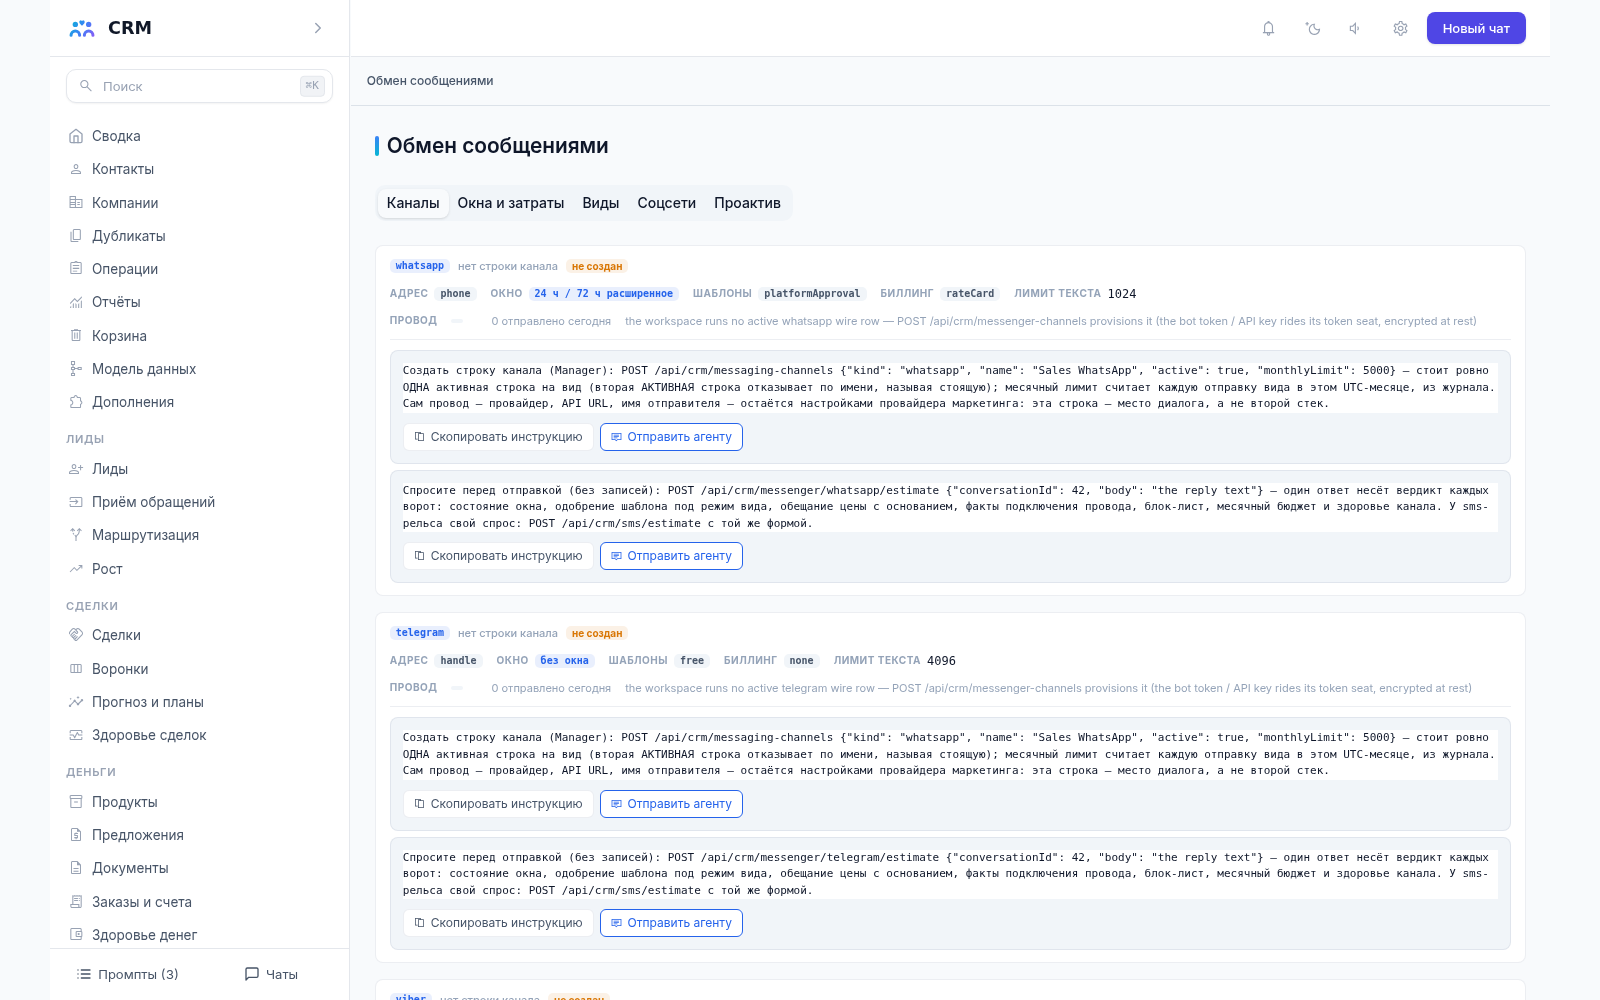Screen dimensions: 1600x1000
Task: Toggle dark mode moon icon
Action: point(1313,28)
